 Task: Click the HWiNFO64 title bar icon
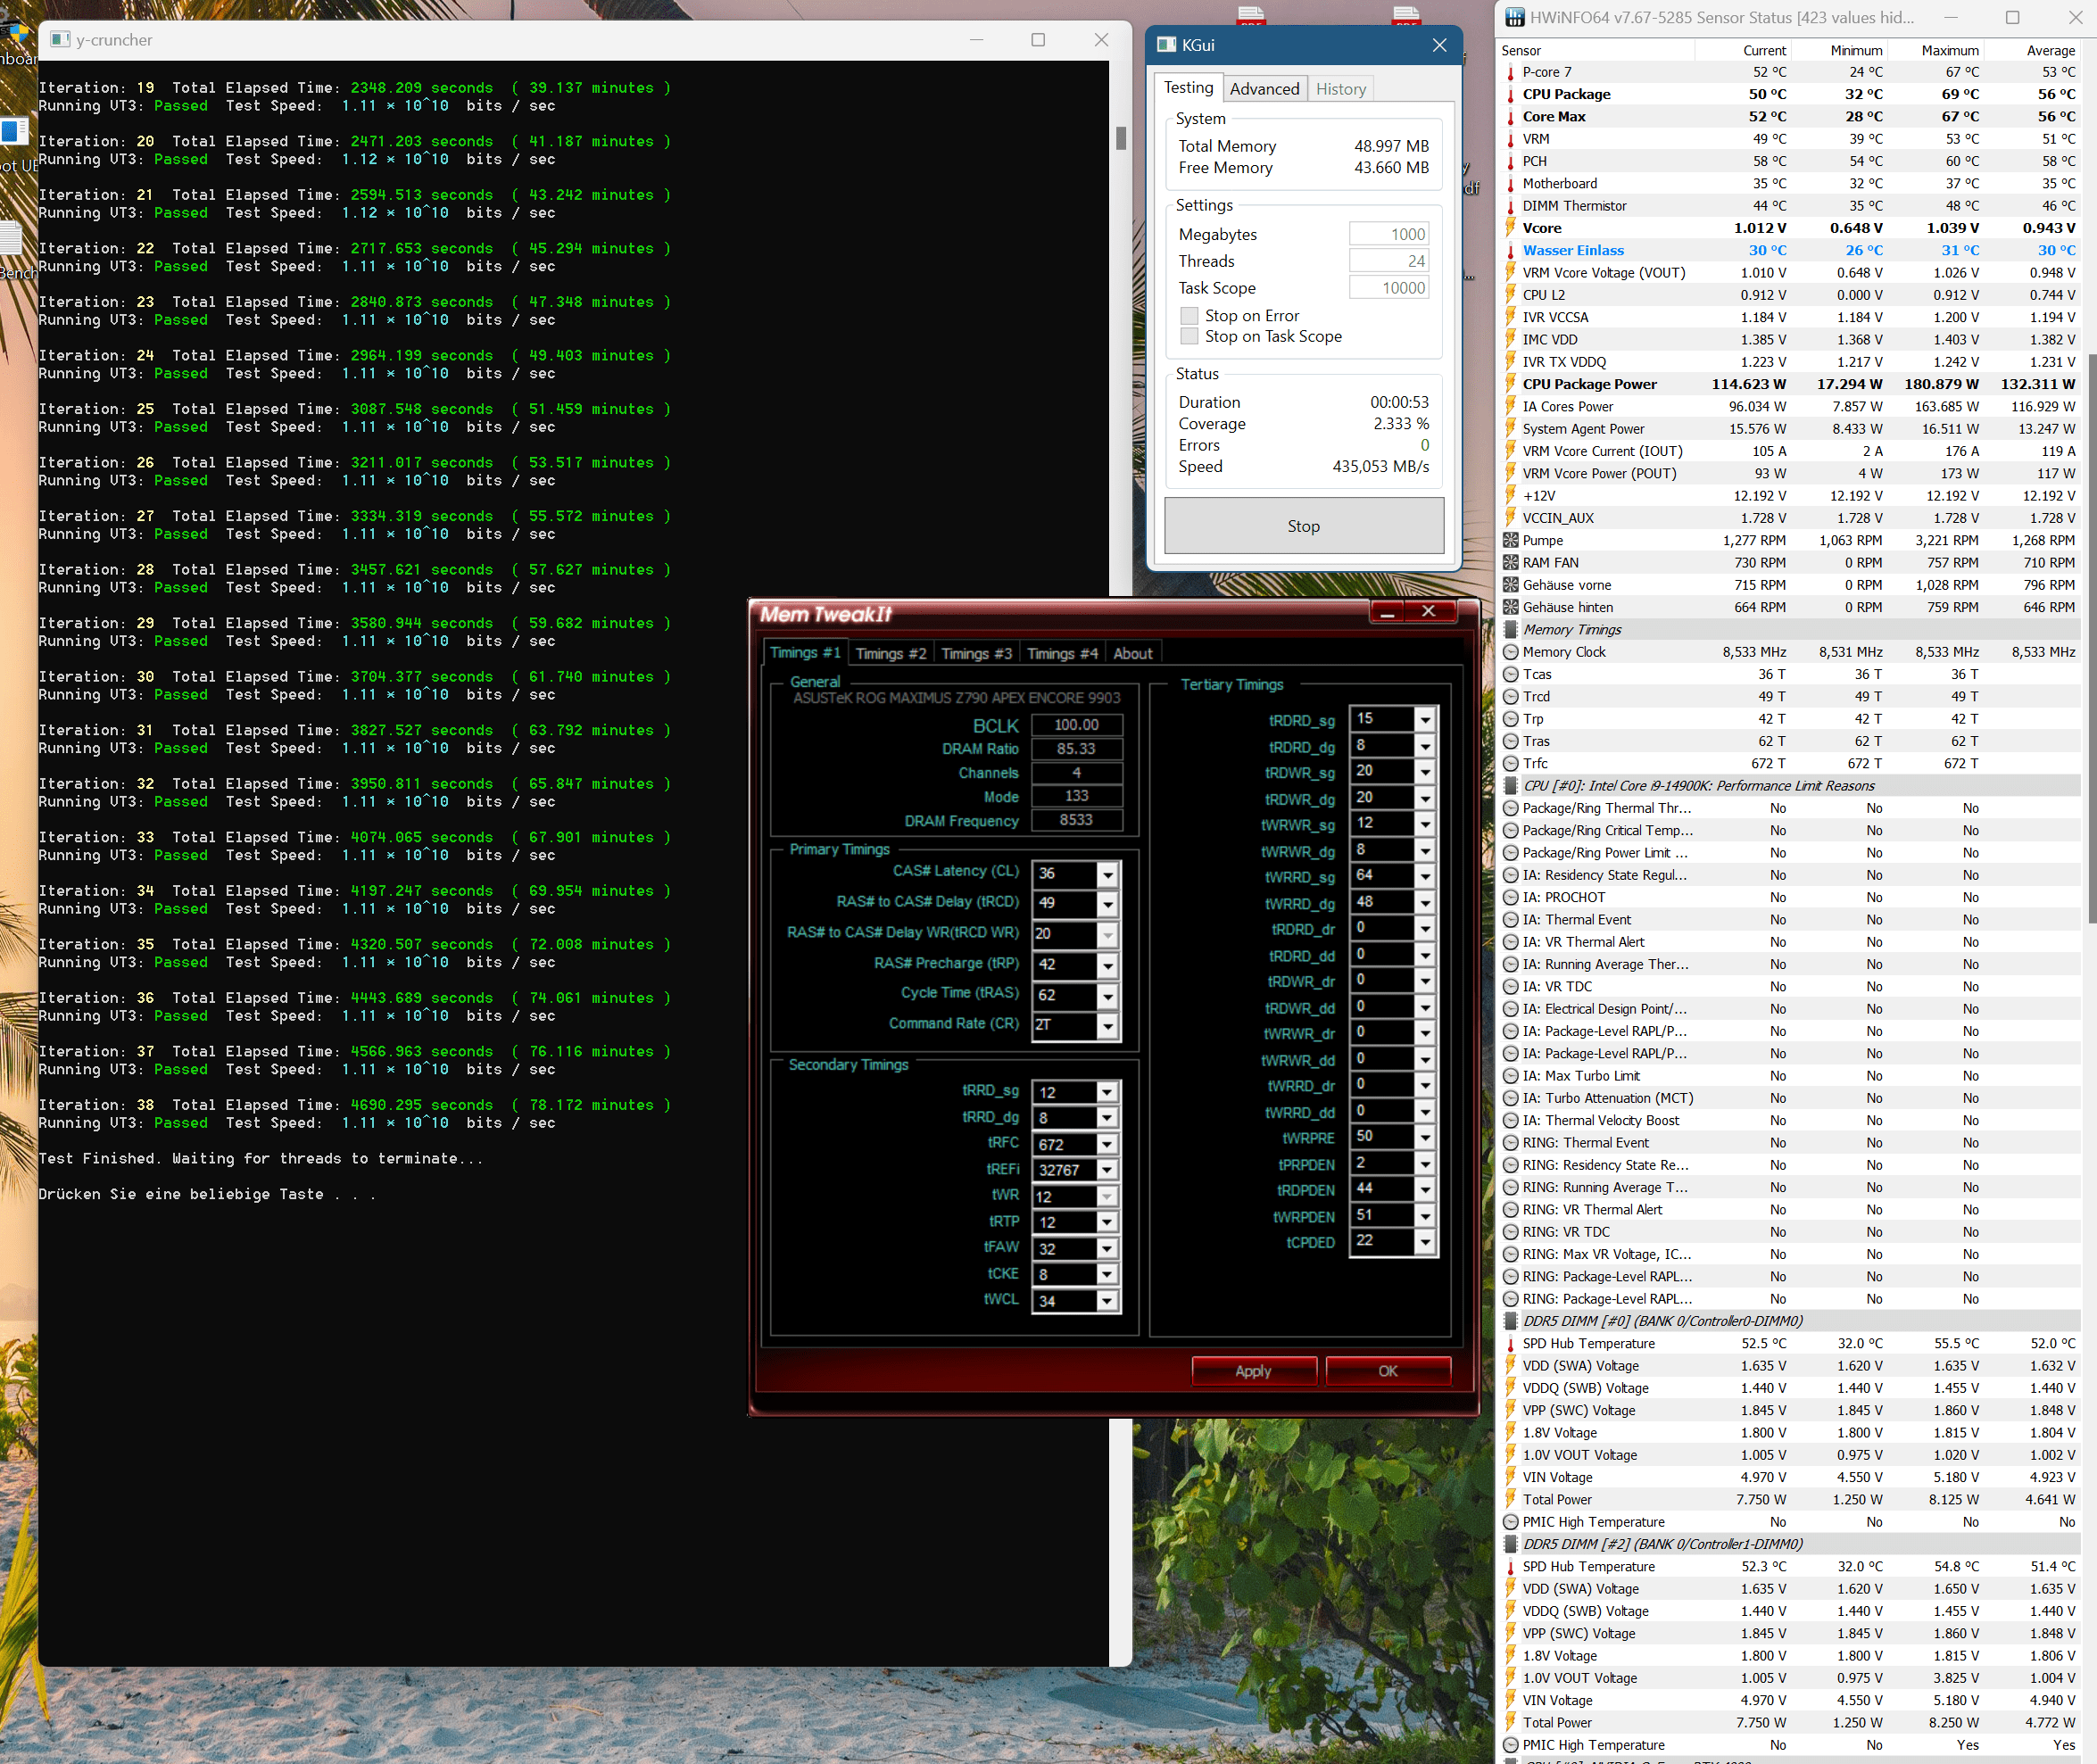[1515, 18]
